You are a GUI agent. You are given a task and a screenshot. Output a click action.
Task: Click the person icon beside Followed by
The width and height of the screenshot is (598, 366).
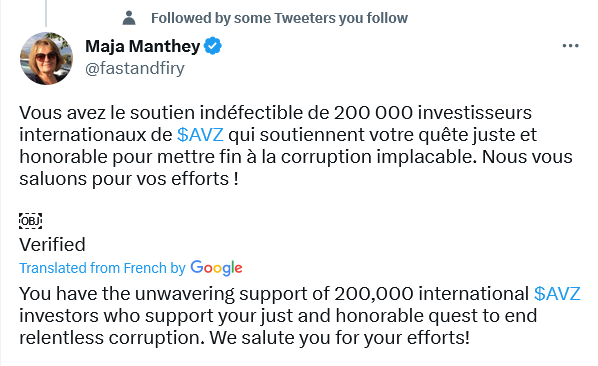click(129, 18)
